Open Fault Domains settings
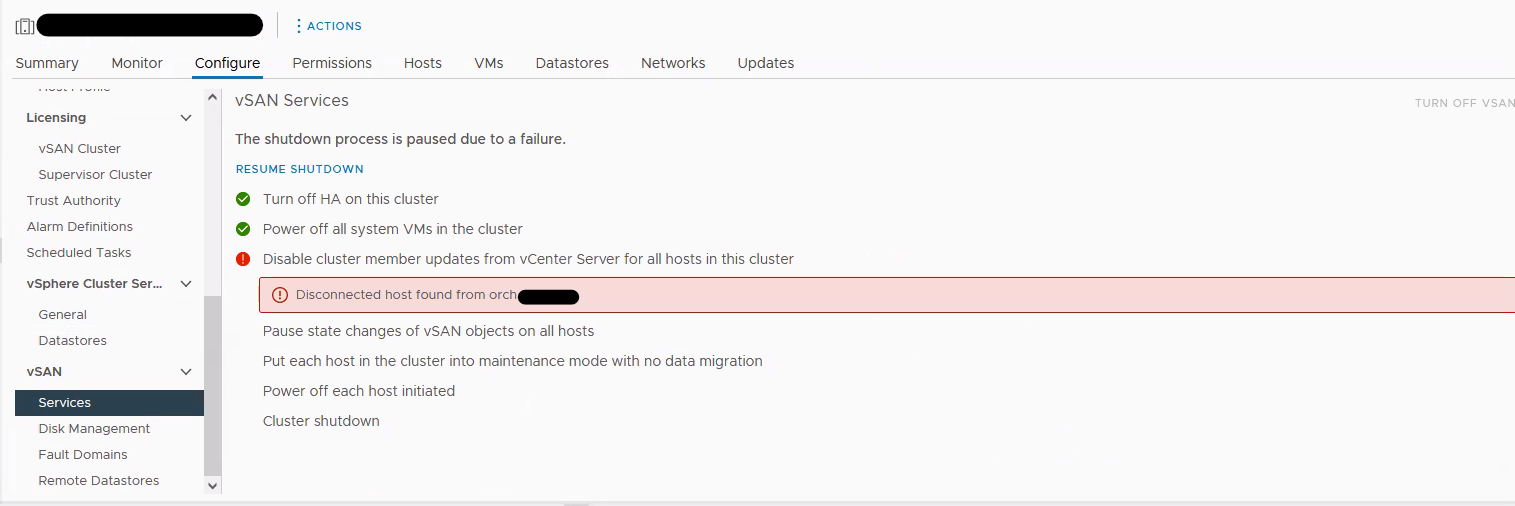This screenshot has width=1515, height=506. tap(83, 455)
